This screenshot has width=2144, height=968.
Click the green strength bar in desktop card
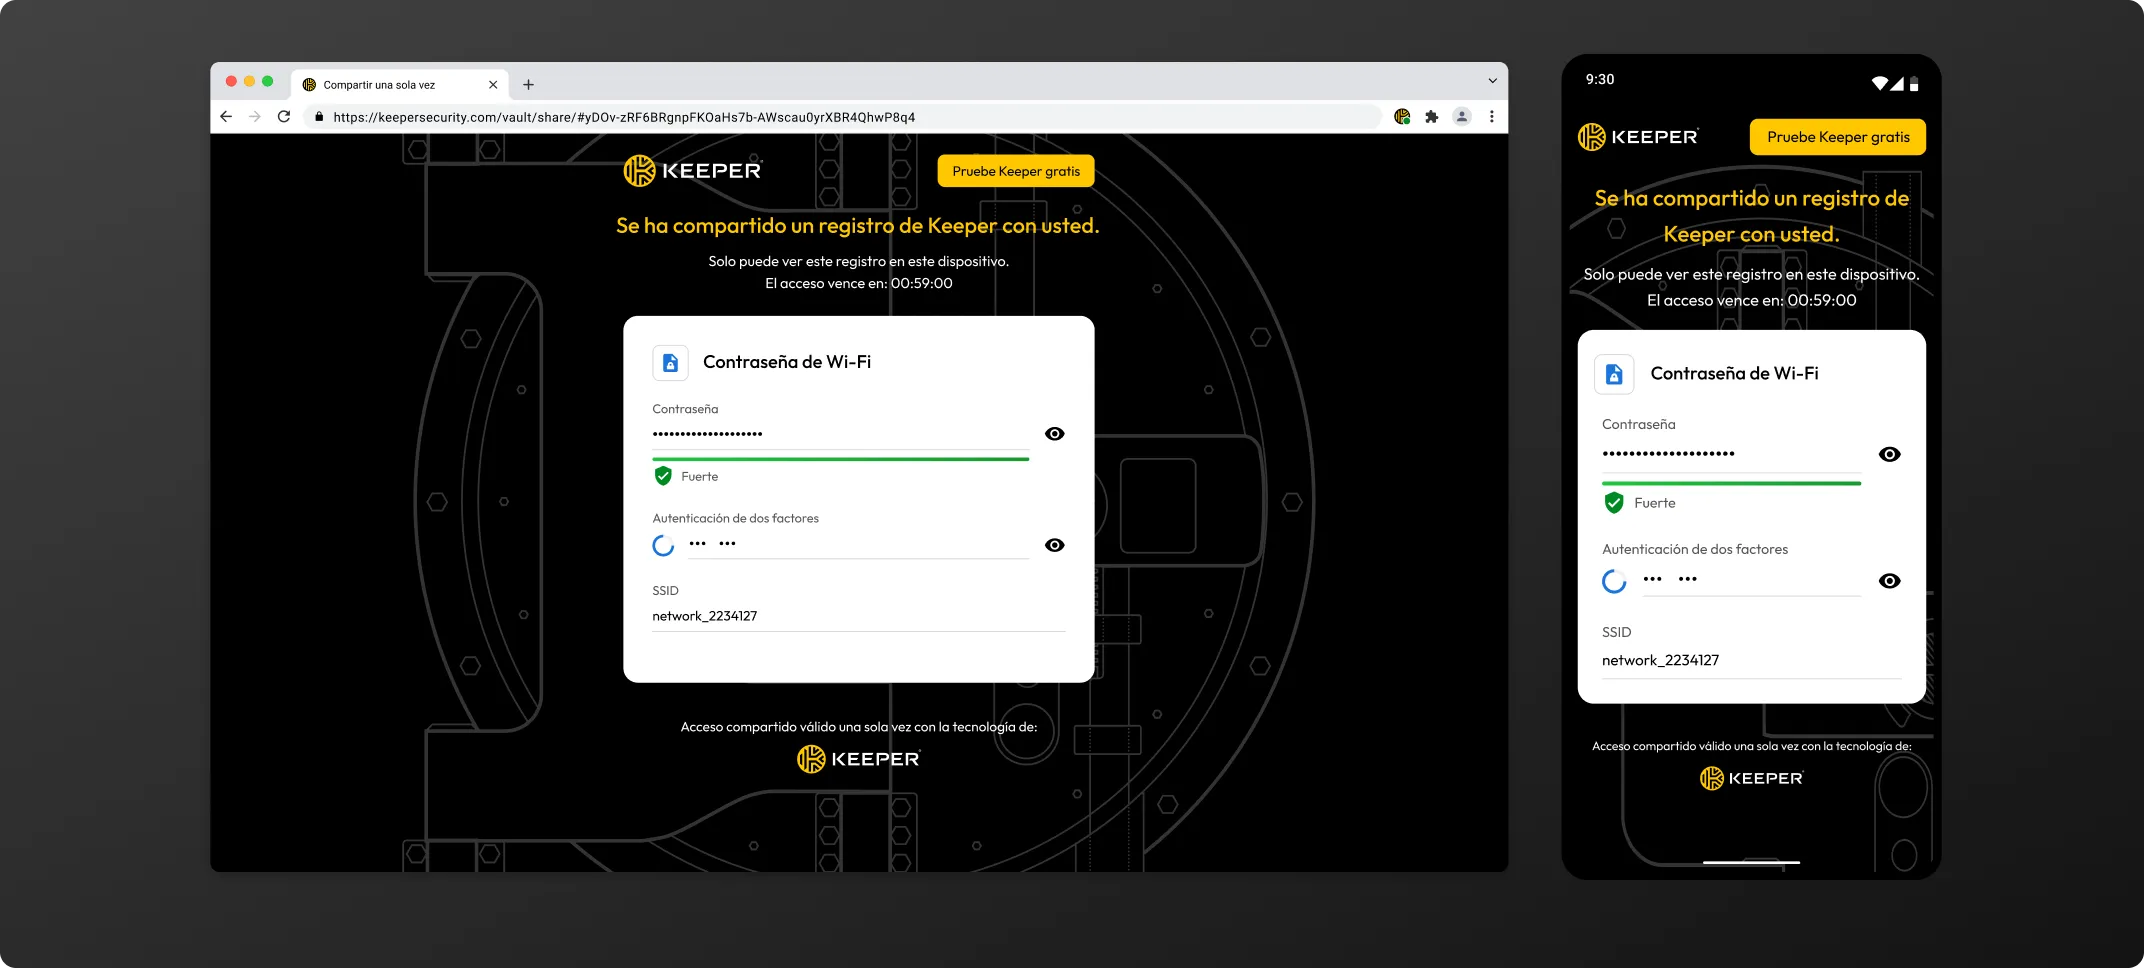click(x=840, y=459)
